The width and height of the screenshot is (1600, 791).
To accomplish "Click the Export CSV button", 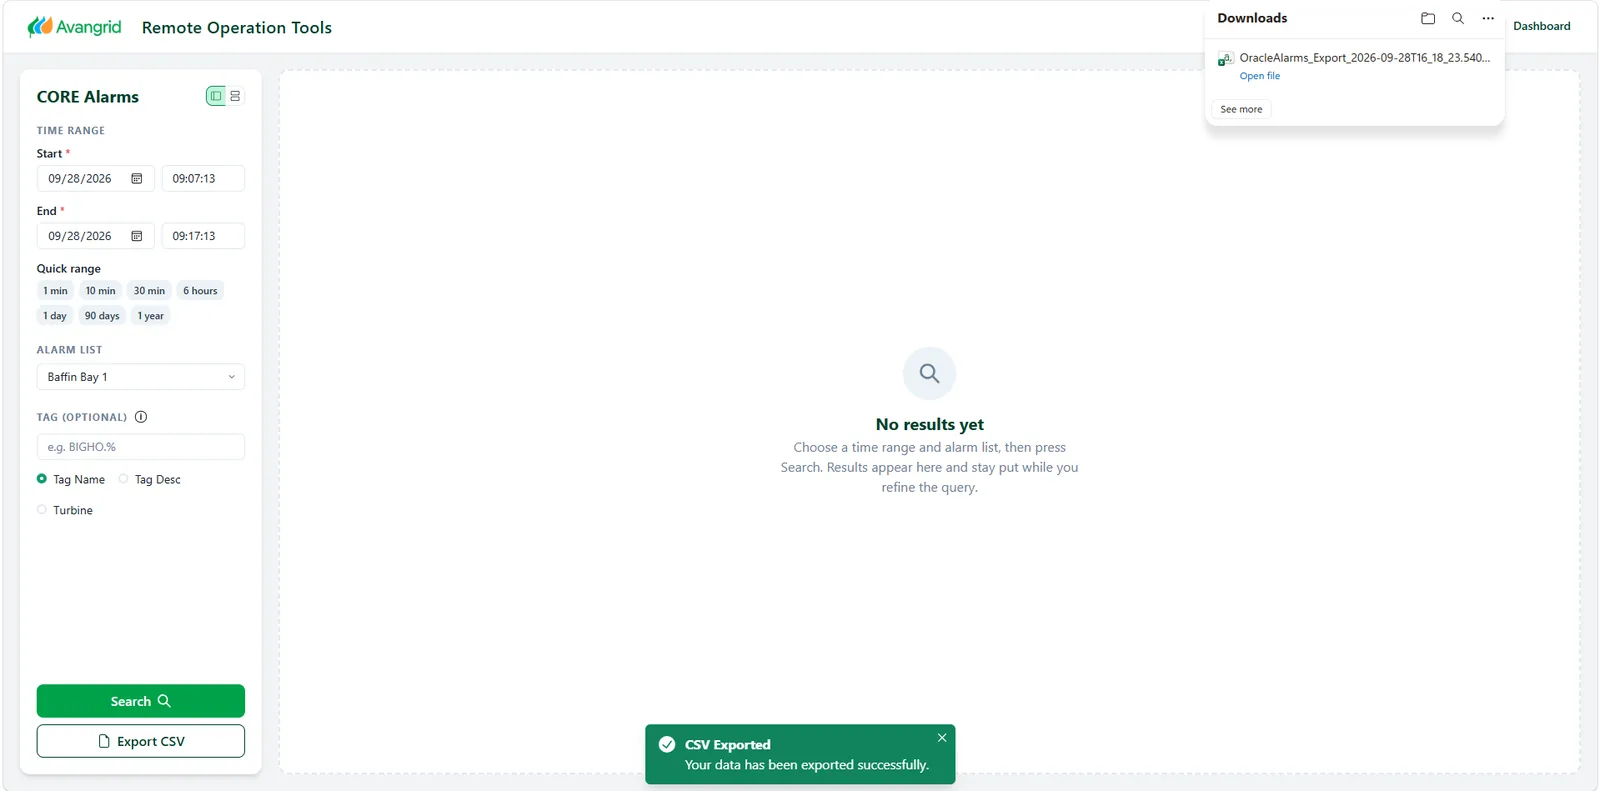I will 141,741.
